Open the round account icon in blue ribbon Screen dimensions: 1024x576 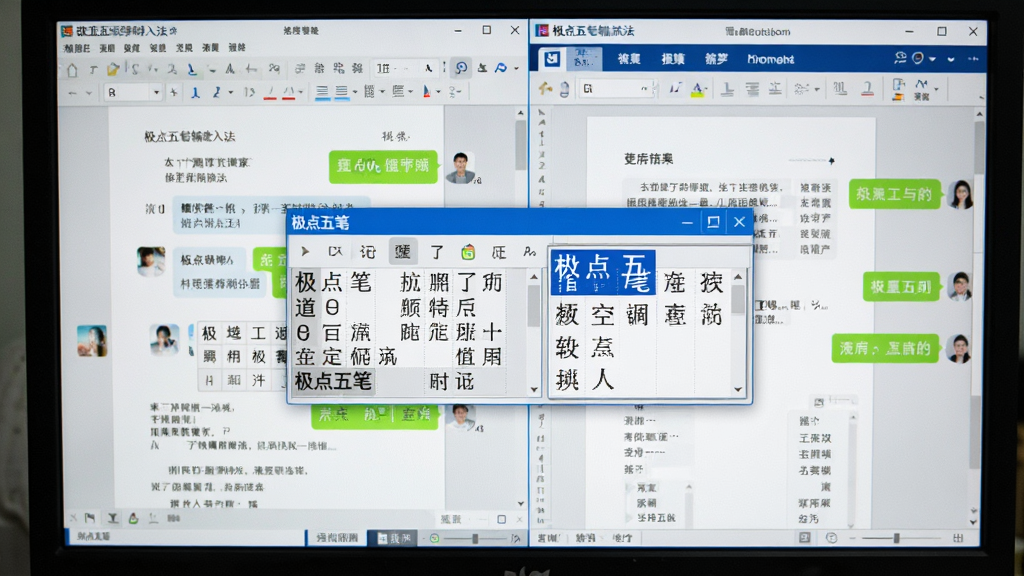[x=918, y=58]
